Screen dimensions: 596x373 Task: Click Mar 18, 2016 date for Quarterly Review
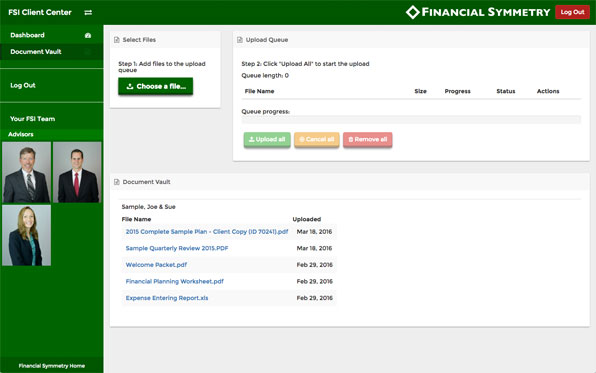[x=314, y=248]
